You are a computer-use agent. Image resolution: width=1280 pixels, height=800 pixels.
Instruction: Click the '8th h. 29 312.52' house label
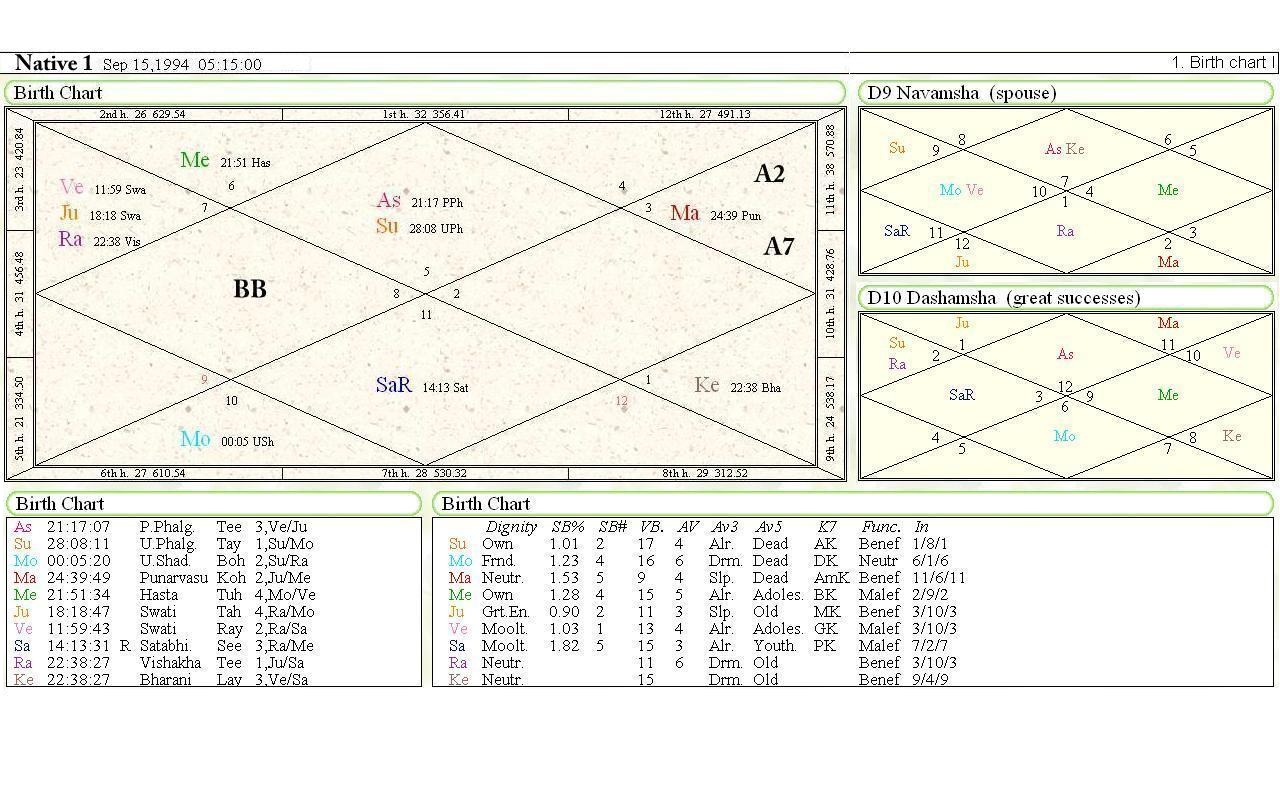pyautogui.click(x=706, y=473)
